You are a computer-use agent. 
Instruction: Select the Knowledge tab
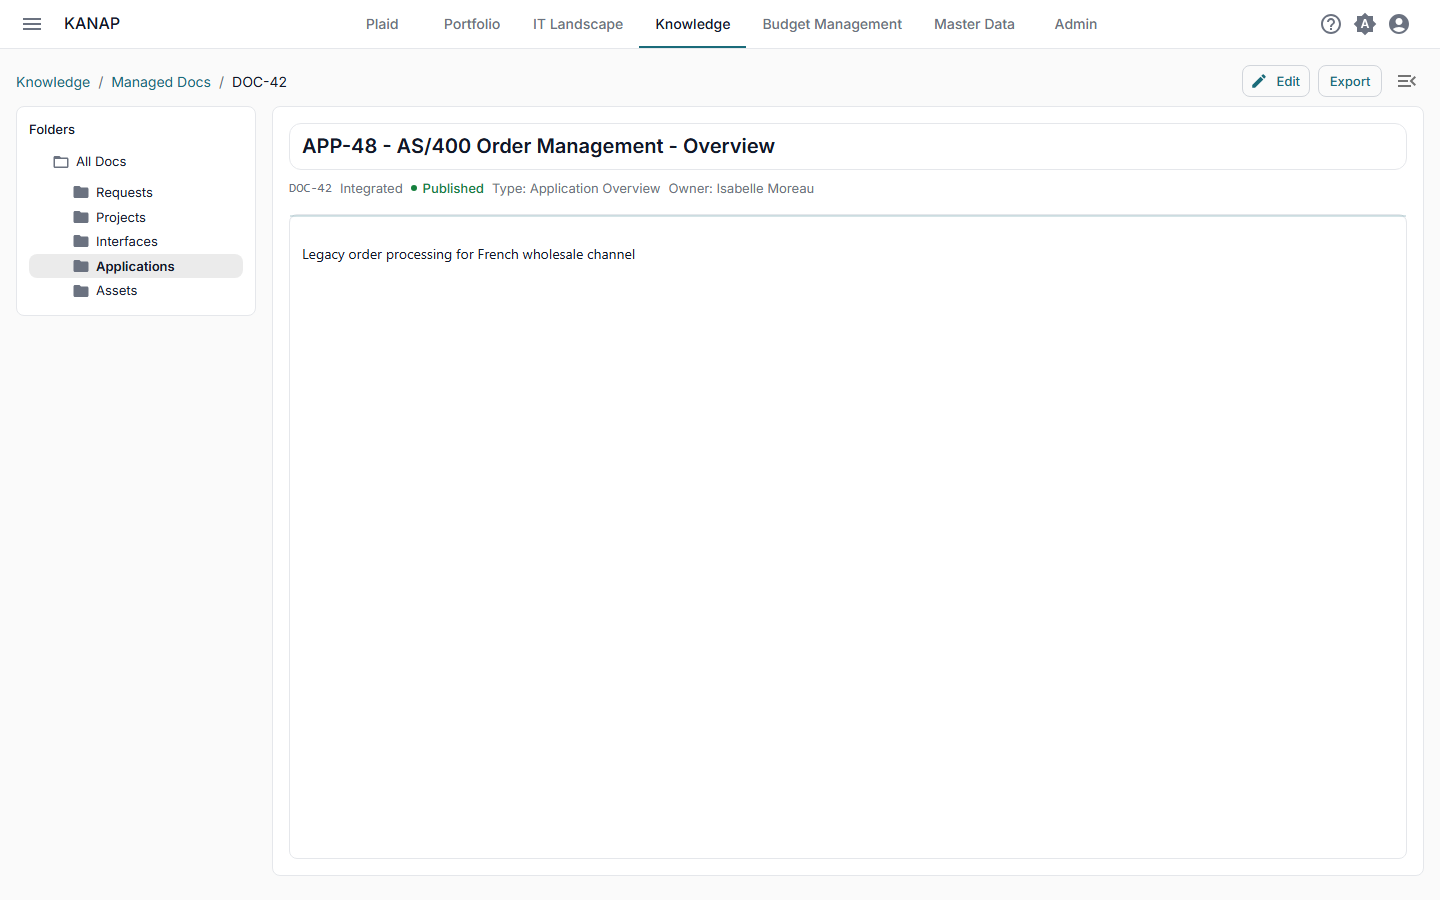[x=693, y=24]
